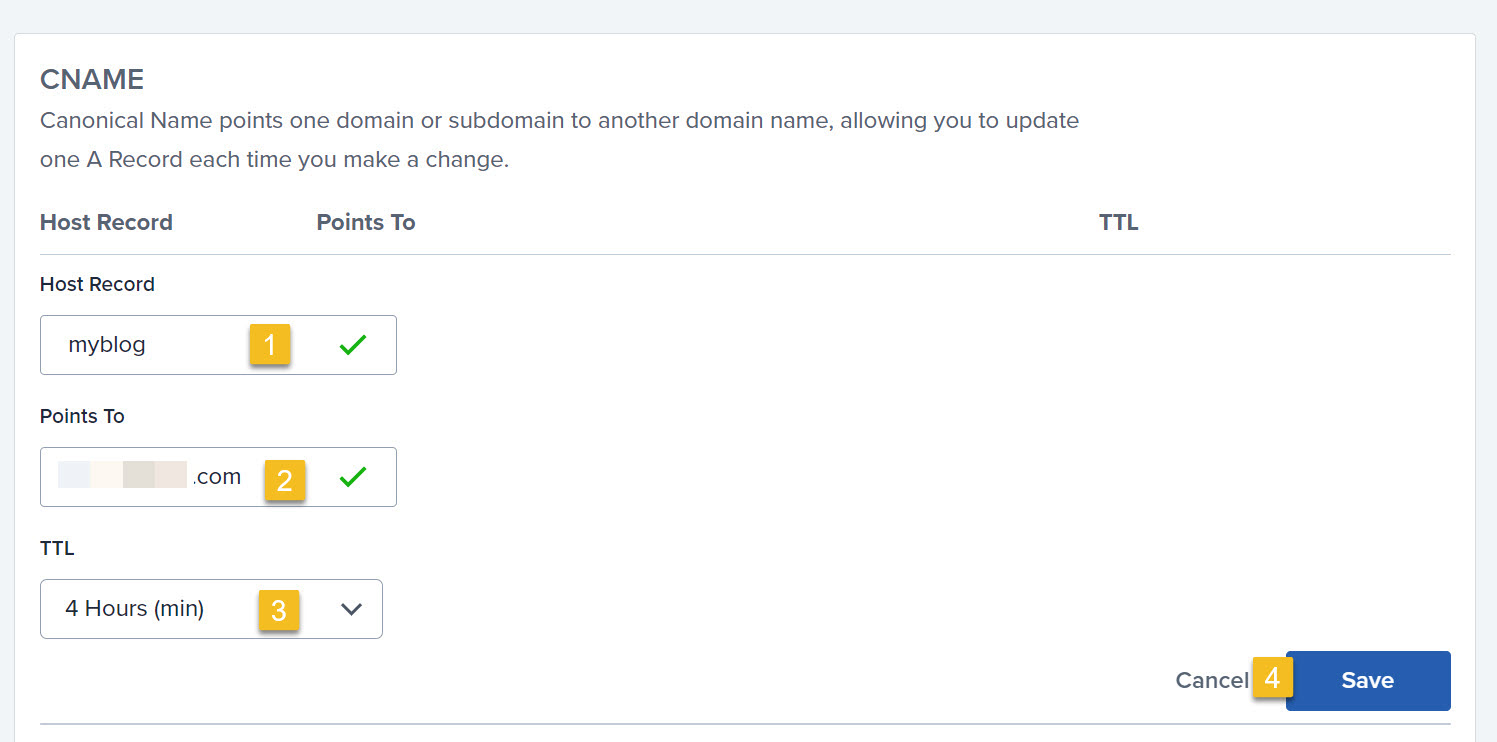Cancel the CNAME record edit
Screen dimensions: 1497x742
1212,681
